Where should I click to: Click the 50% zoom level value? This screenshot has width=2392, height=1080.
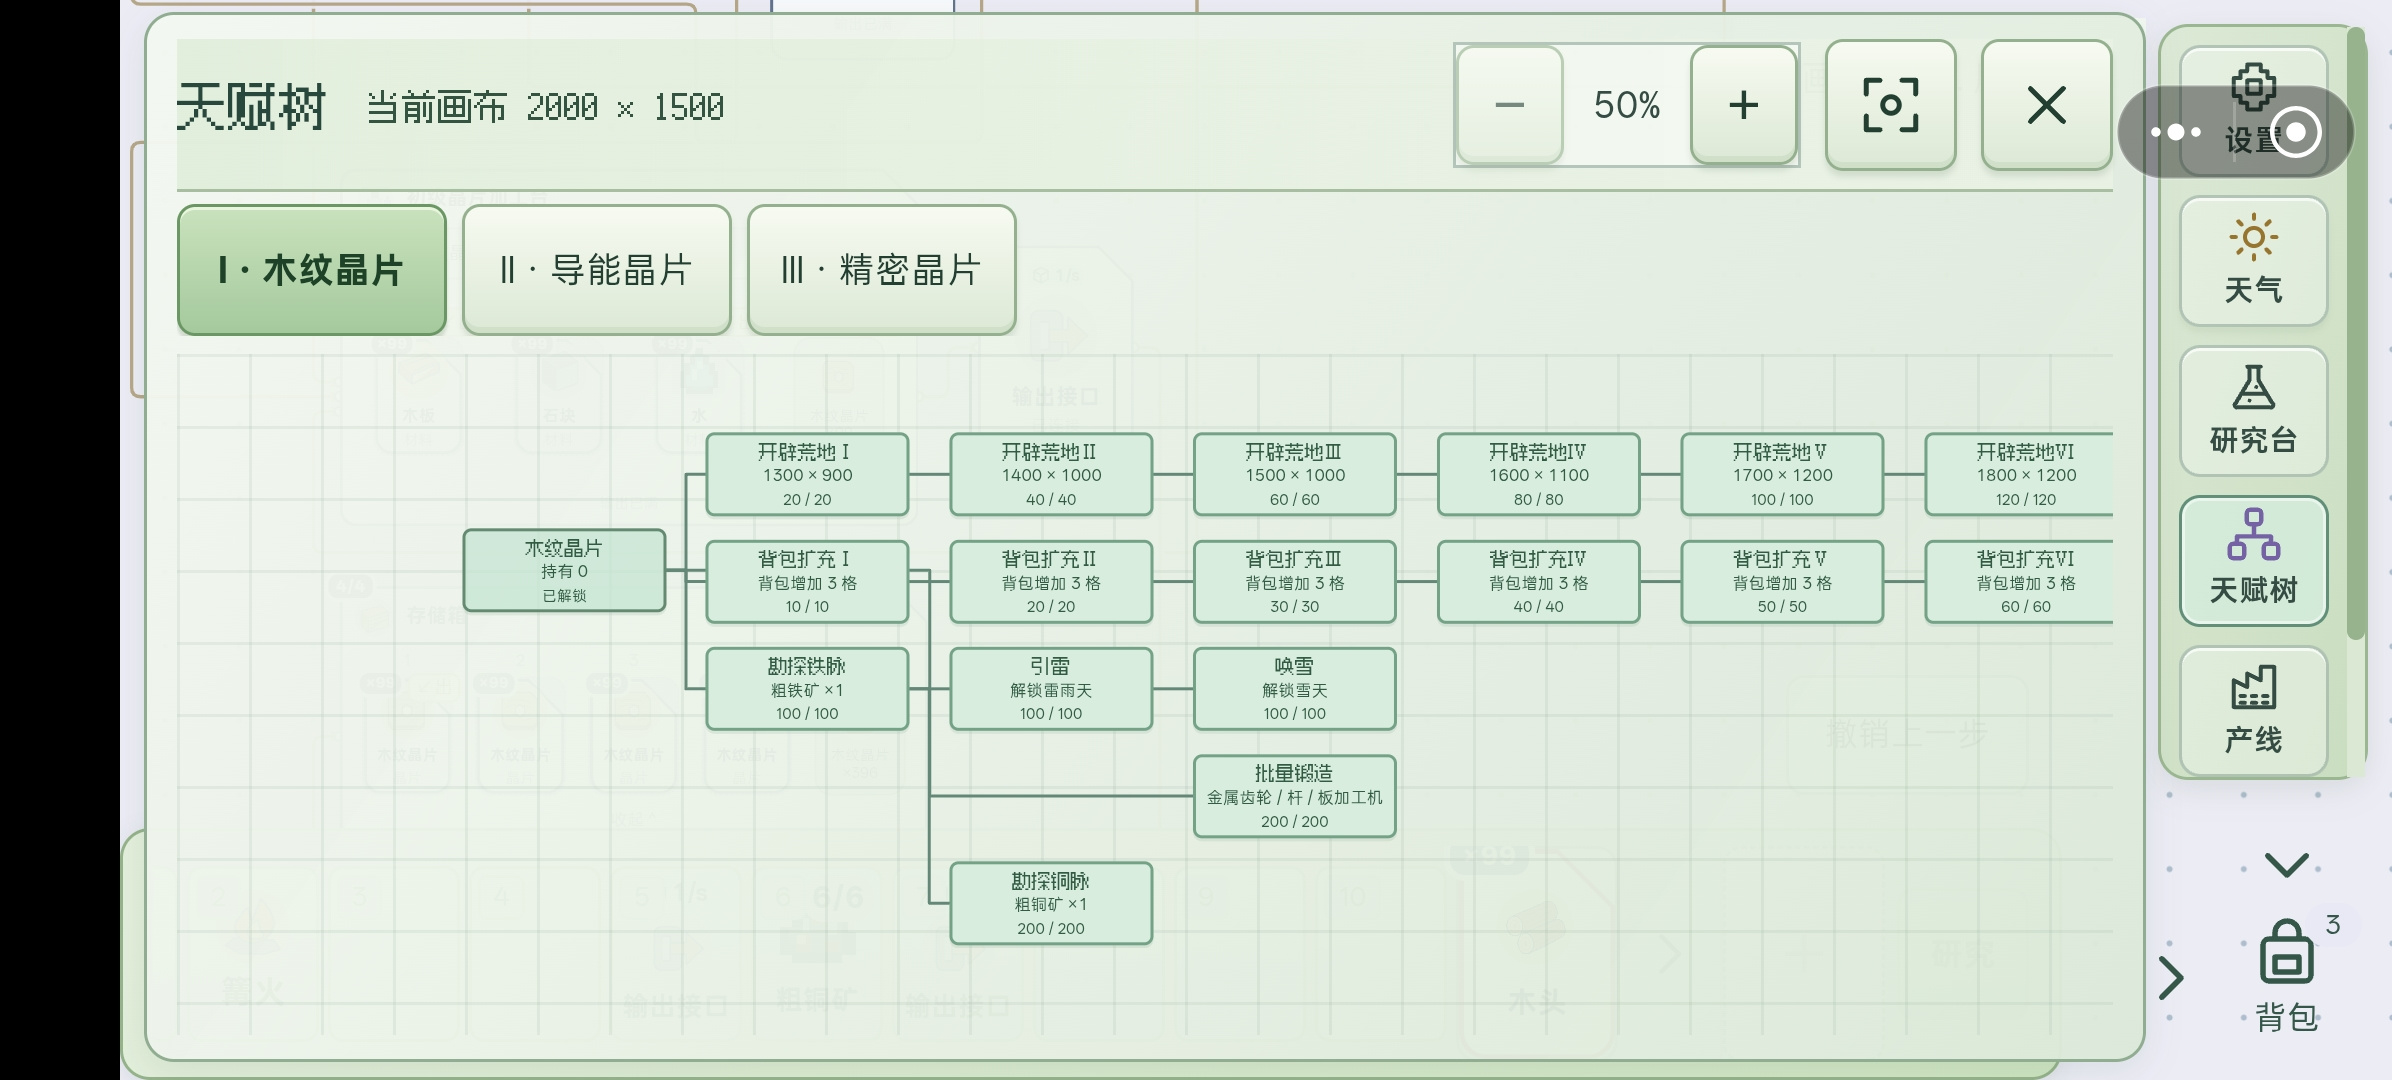coord(1626,105)
